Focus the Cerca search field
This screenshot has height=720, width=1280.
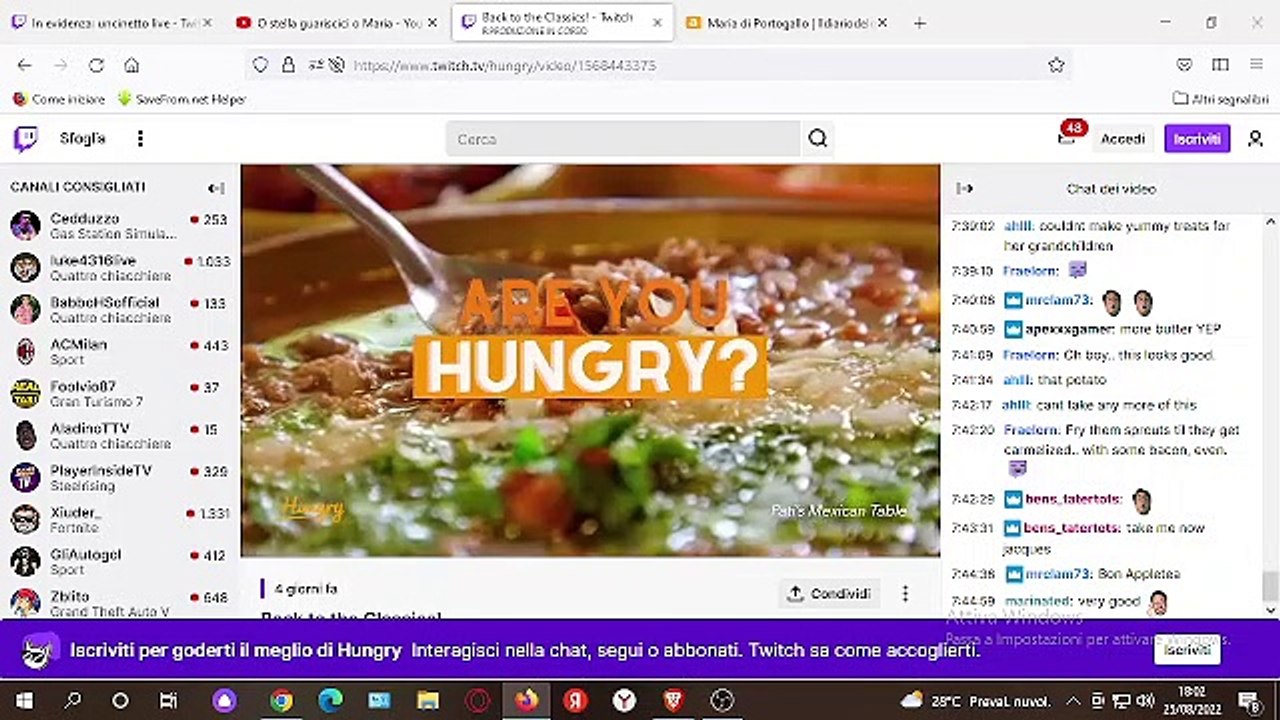[x=623, y=139]
